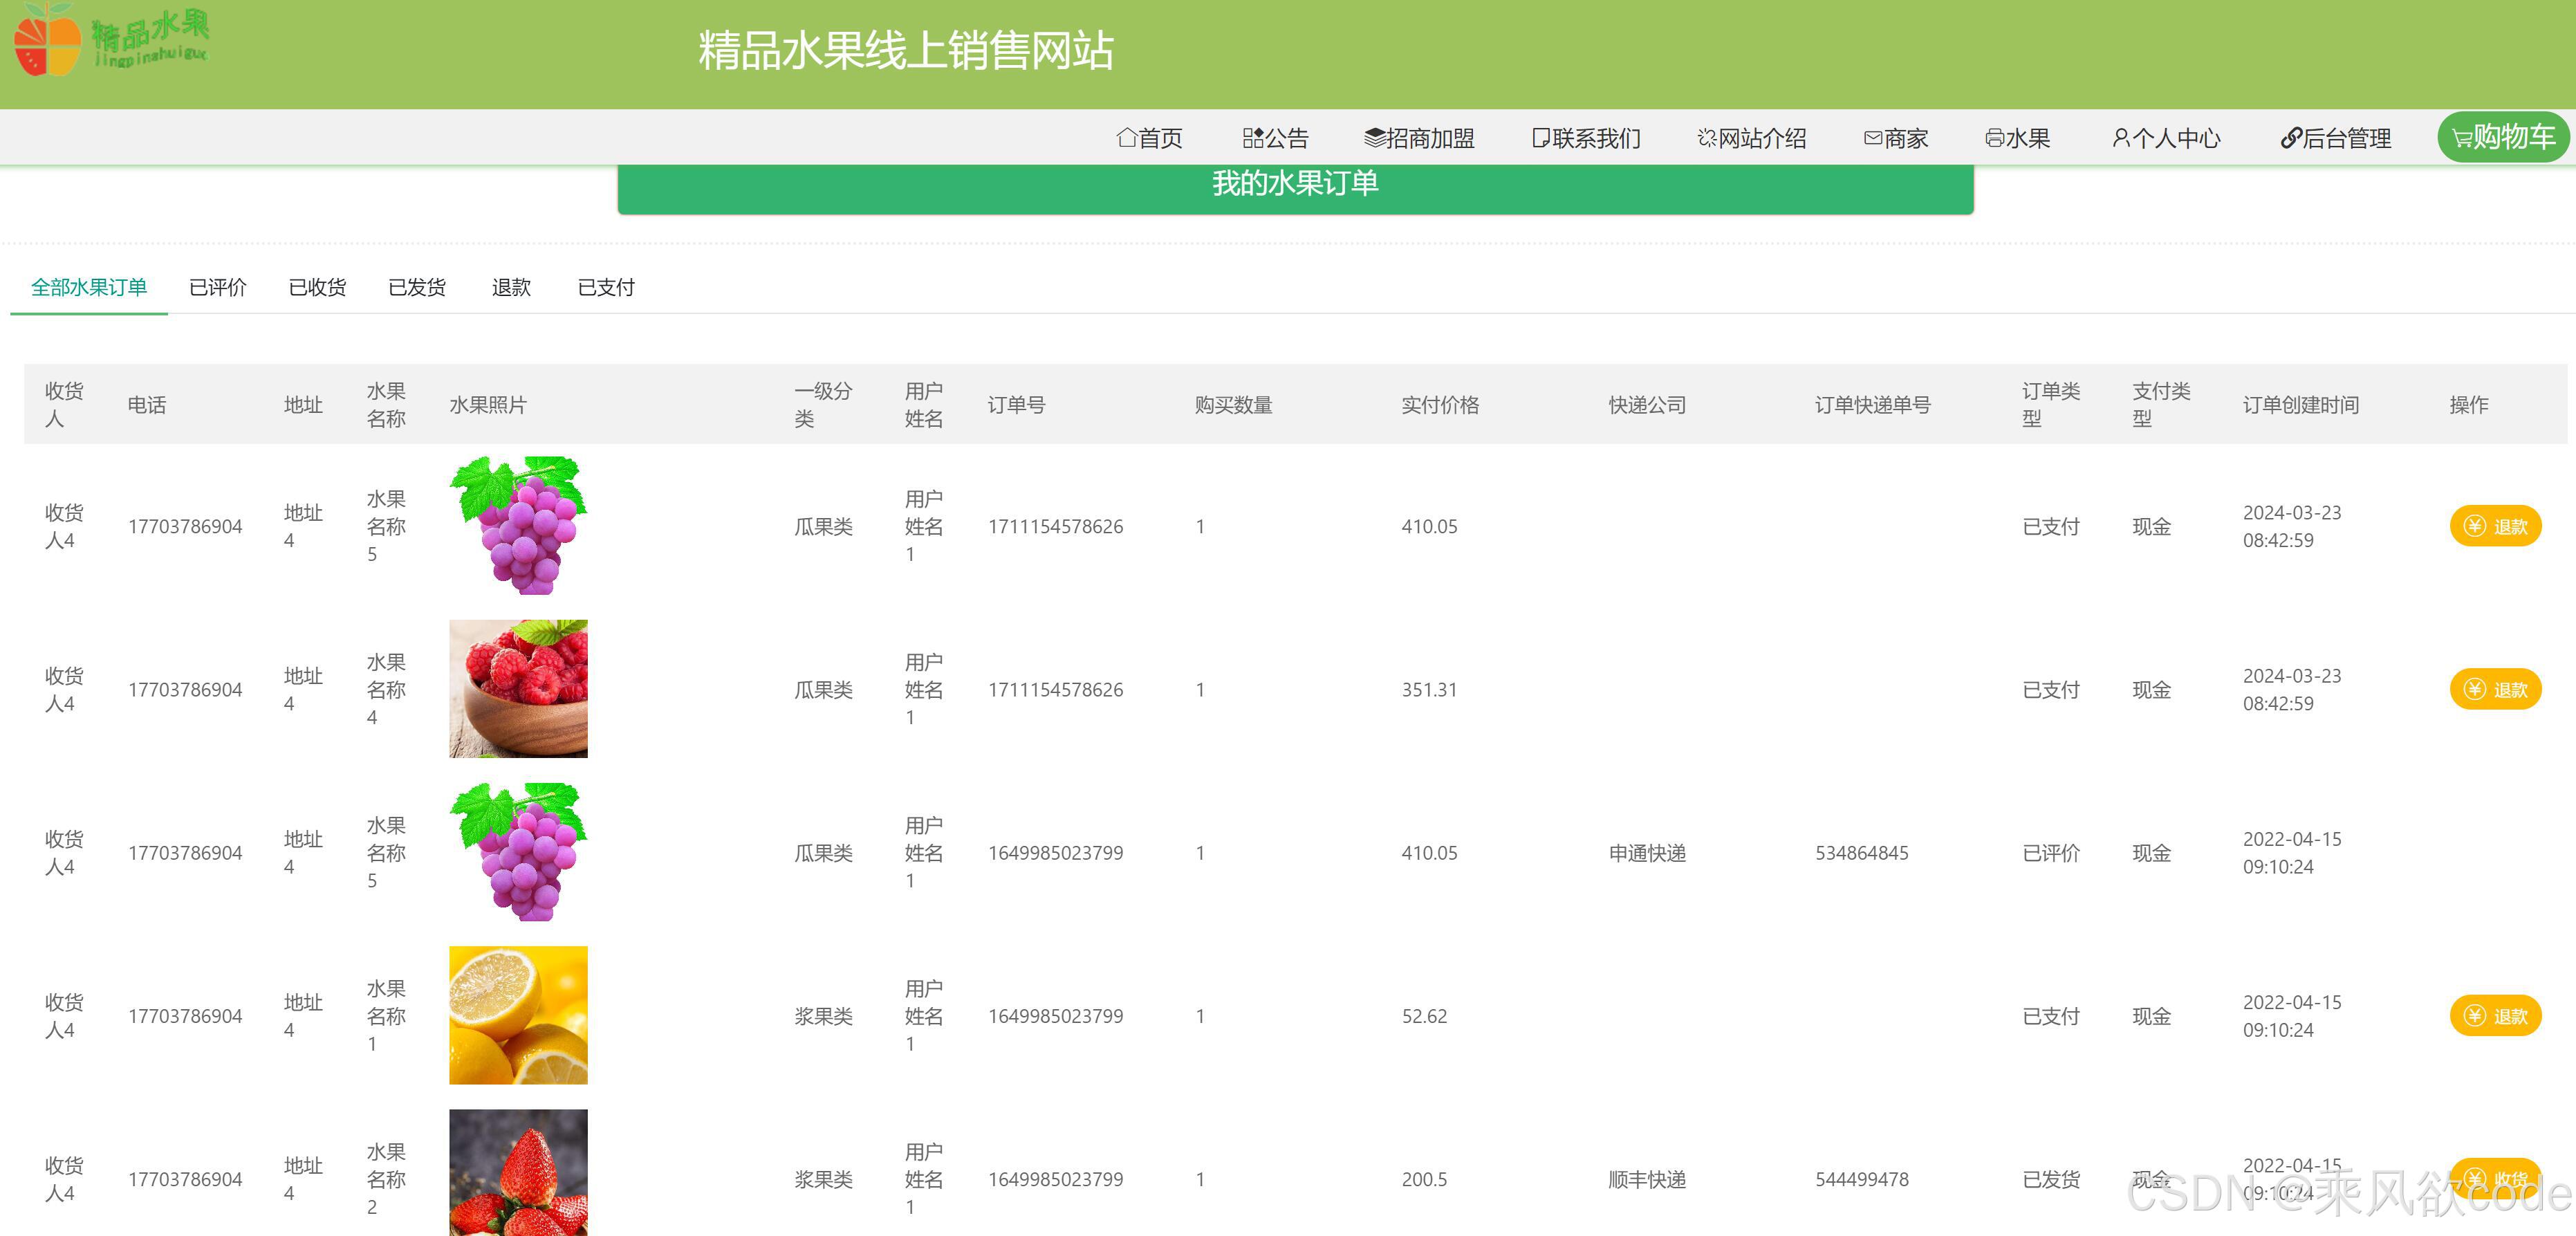Open 联系我们 contact page
Image resolution: width=2576 pixels, height=1236 pixels.
pyautogui.click(x=1586, y=138)
